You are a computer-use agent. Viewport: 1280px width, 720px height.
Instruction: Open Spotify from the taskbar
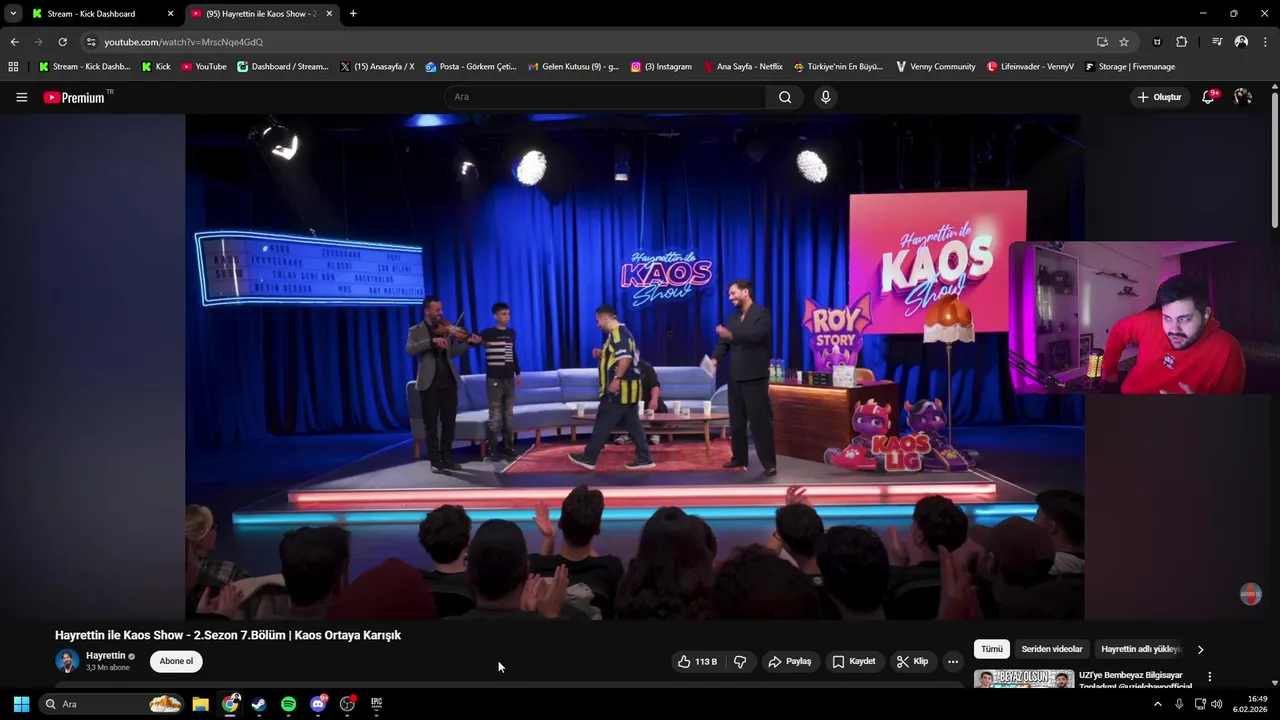288,704
